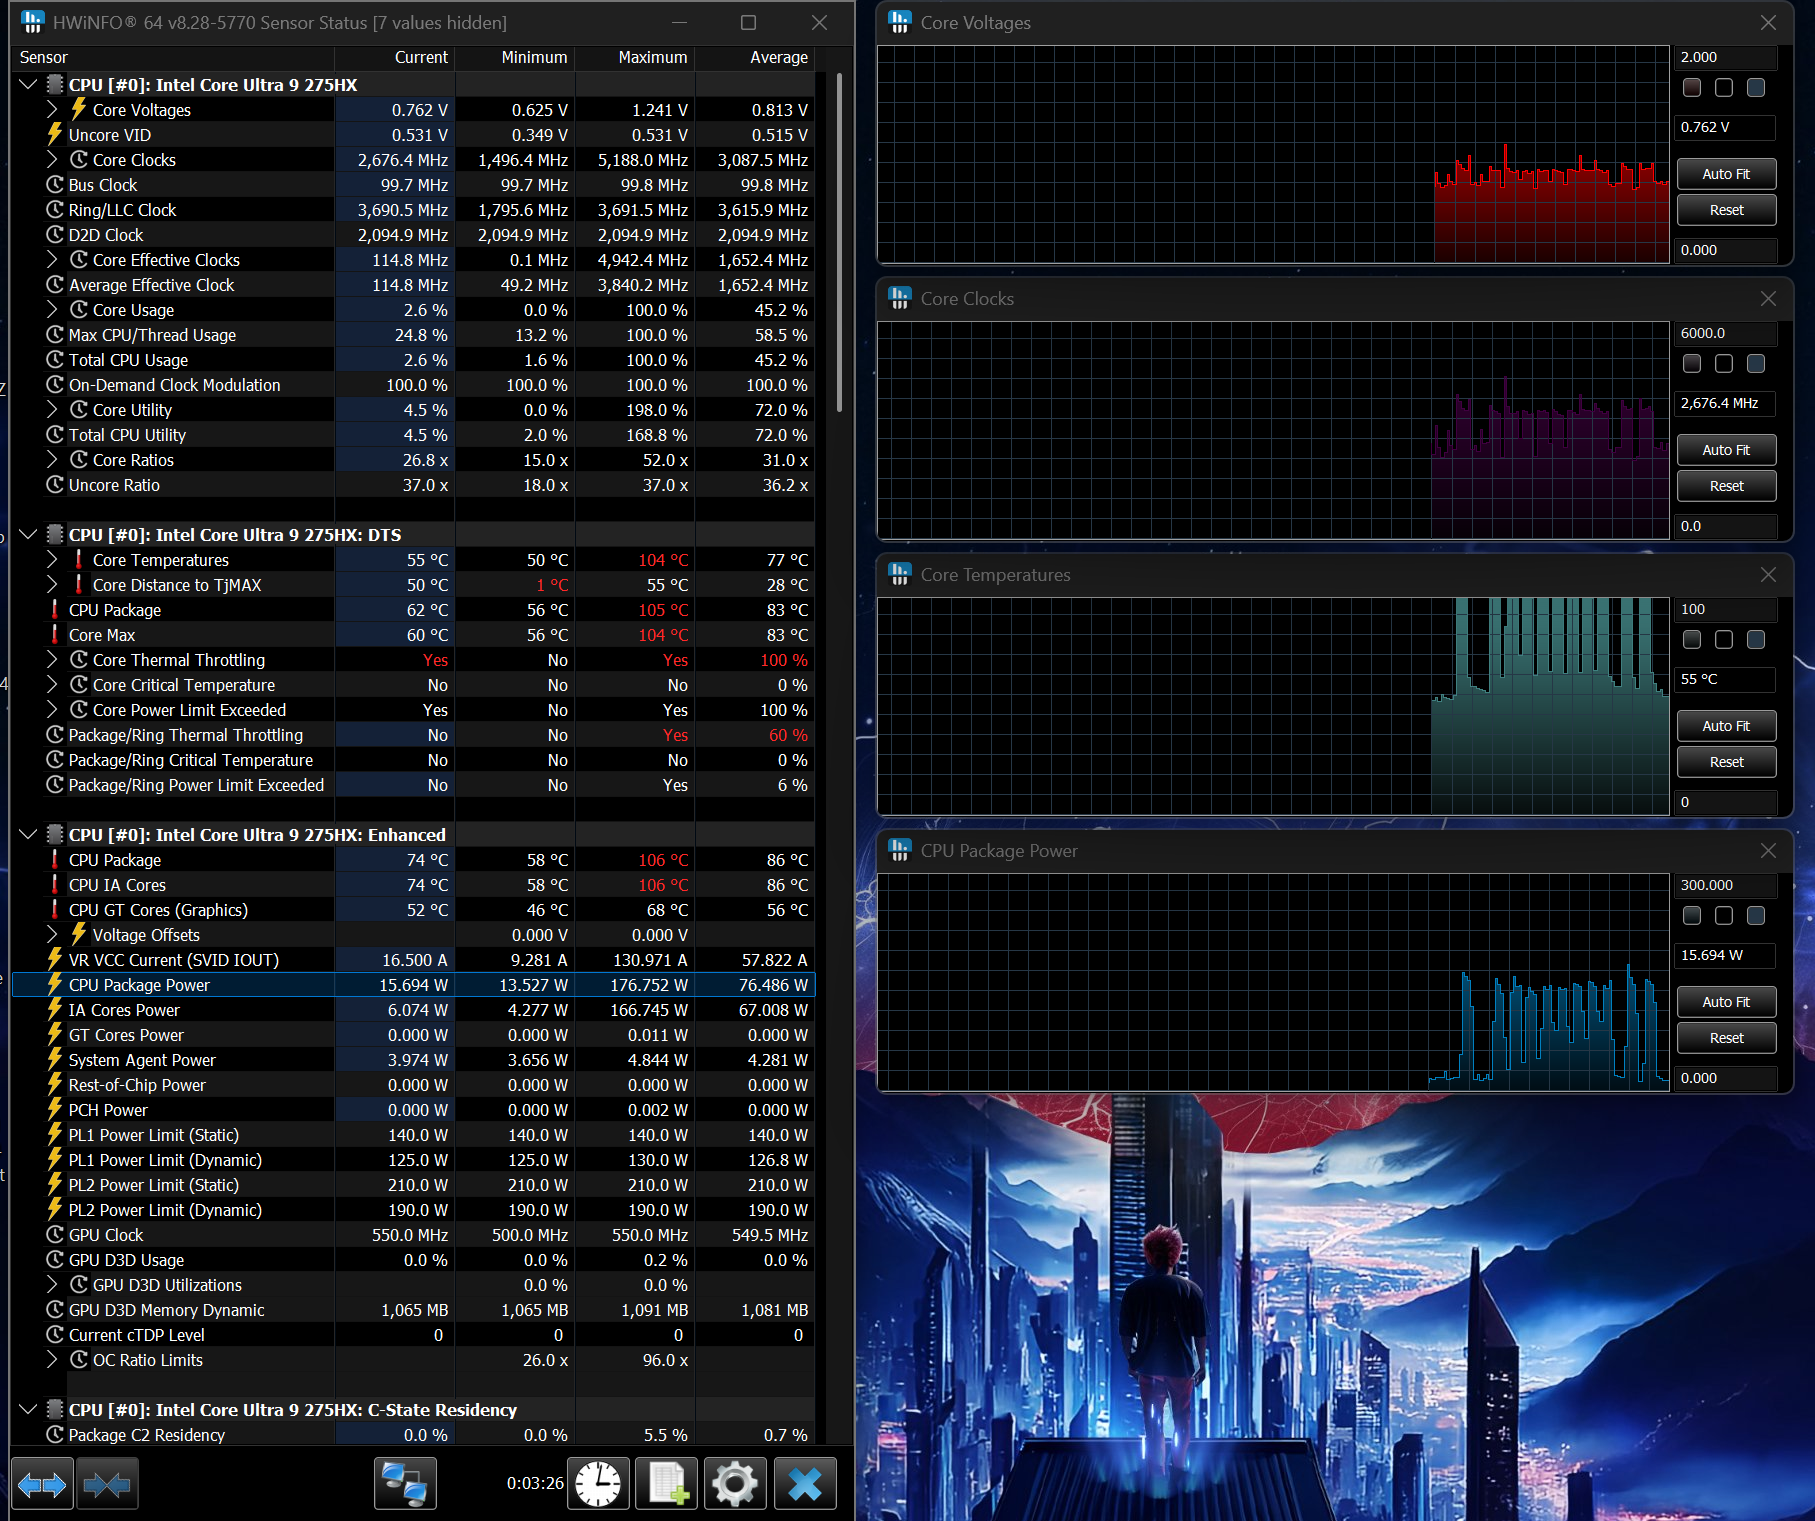This screenshot has width=1815, height=1521.
Task: Collapse CPU [#0] Intel Core Ultra 9 275HX group
Action: [28, 84]
